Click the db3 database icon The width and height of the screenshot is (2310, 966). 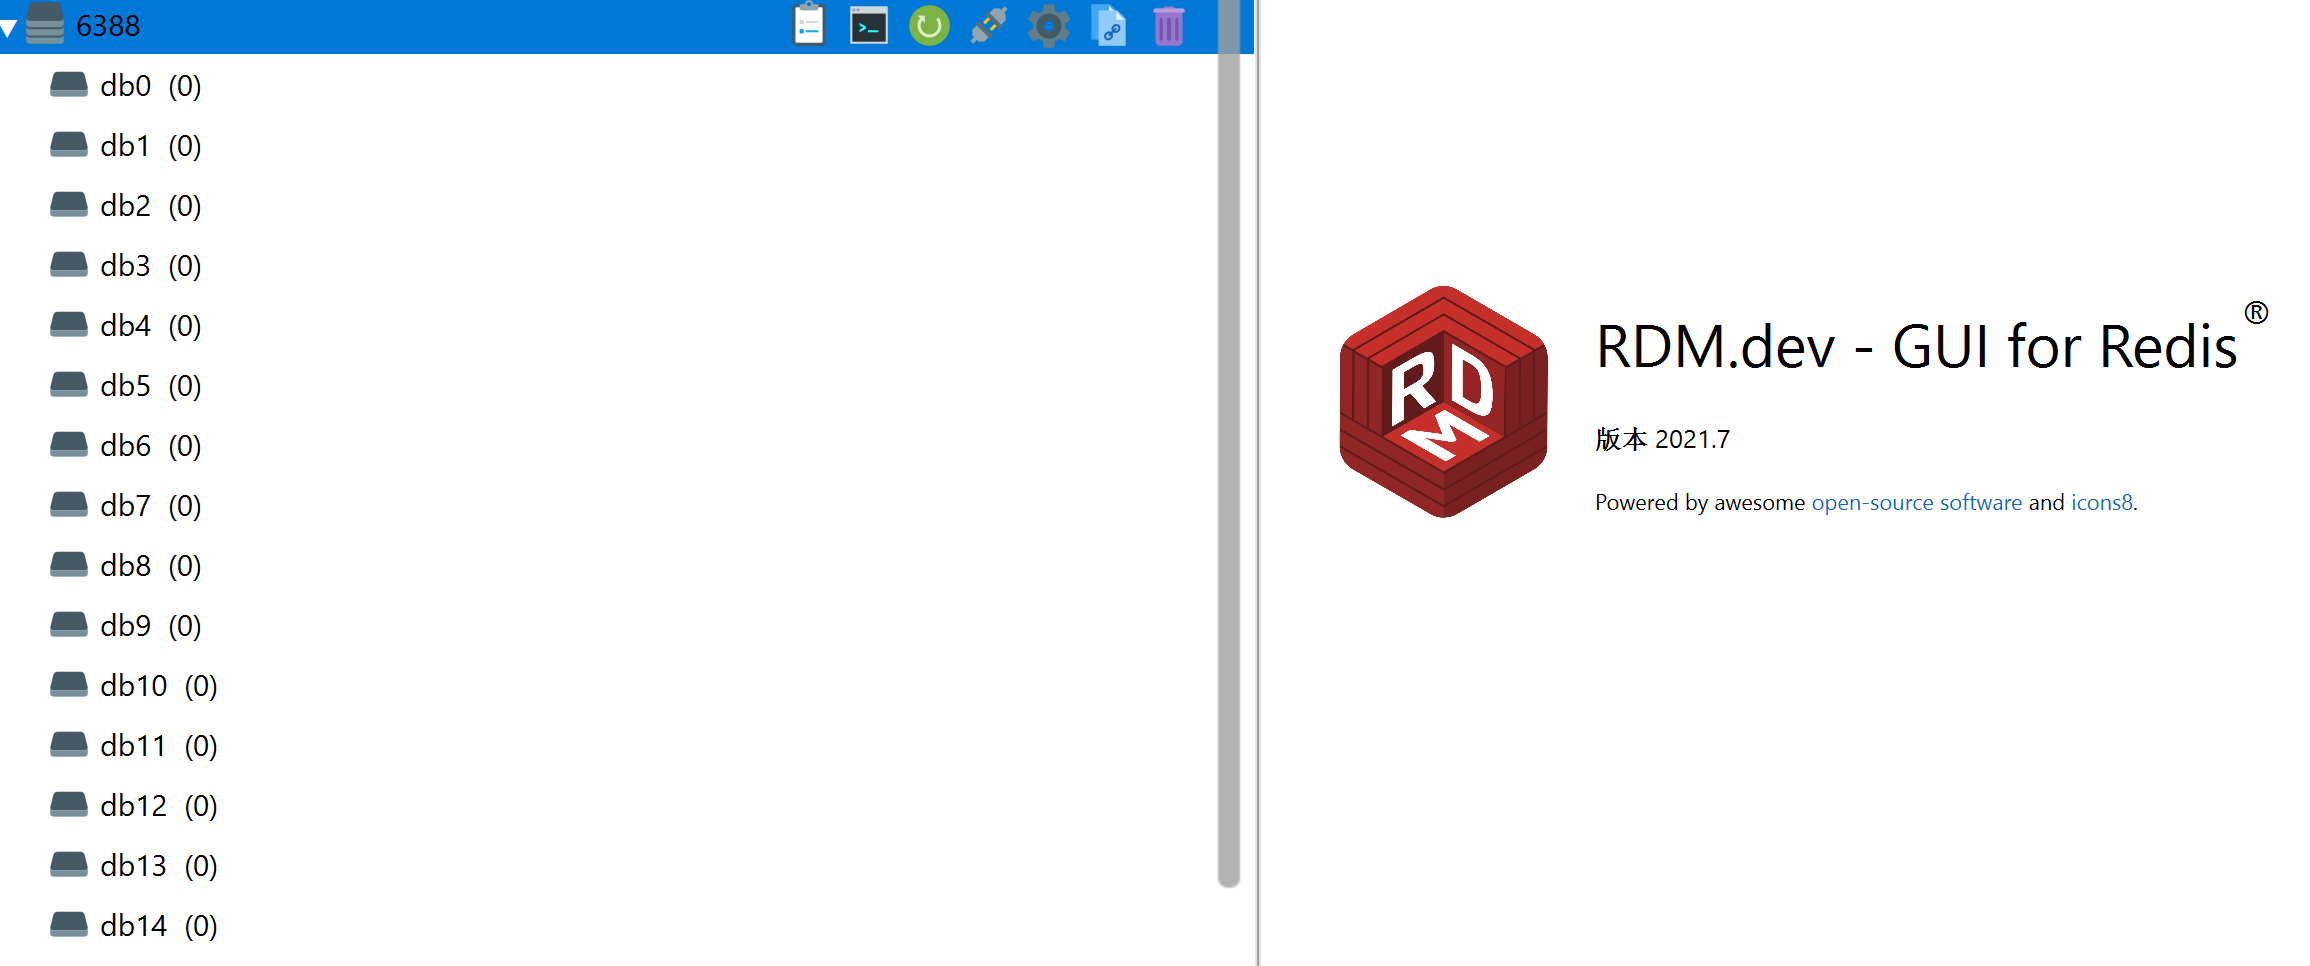69,265
